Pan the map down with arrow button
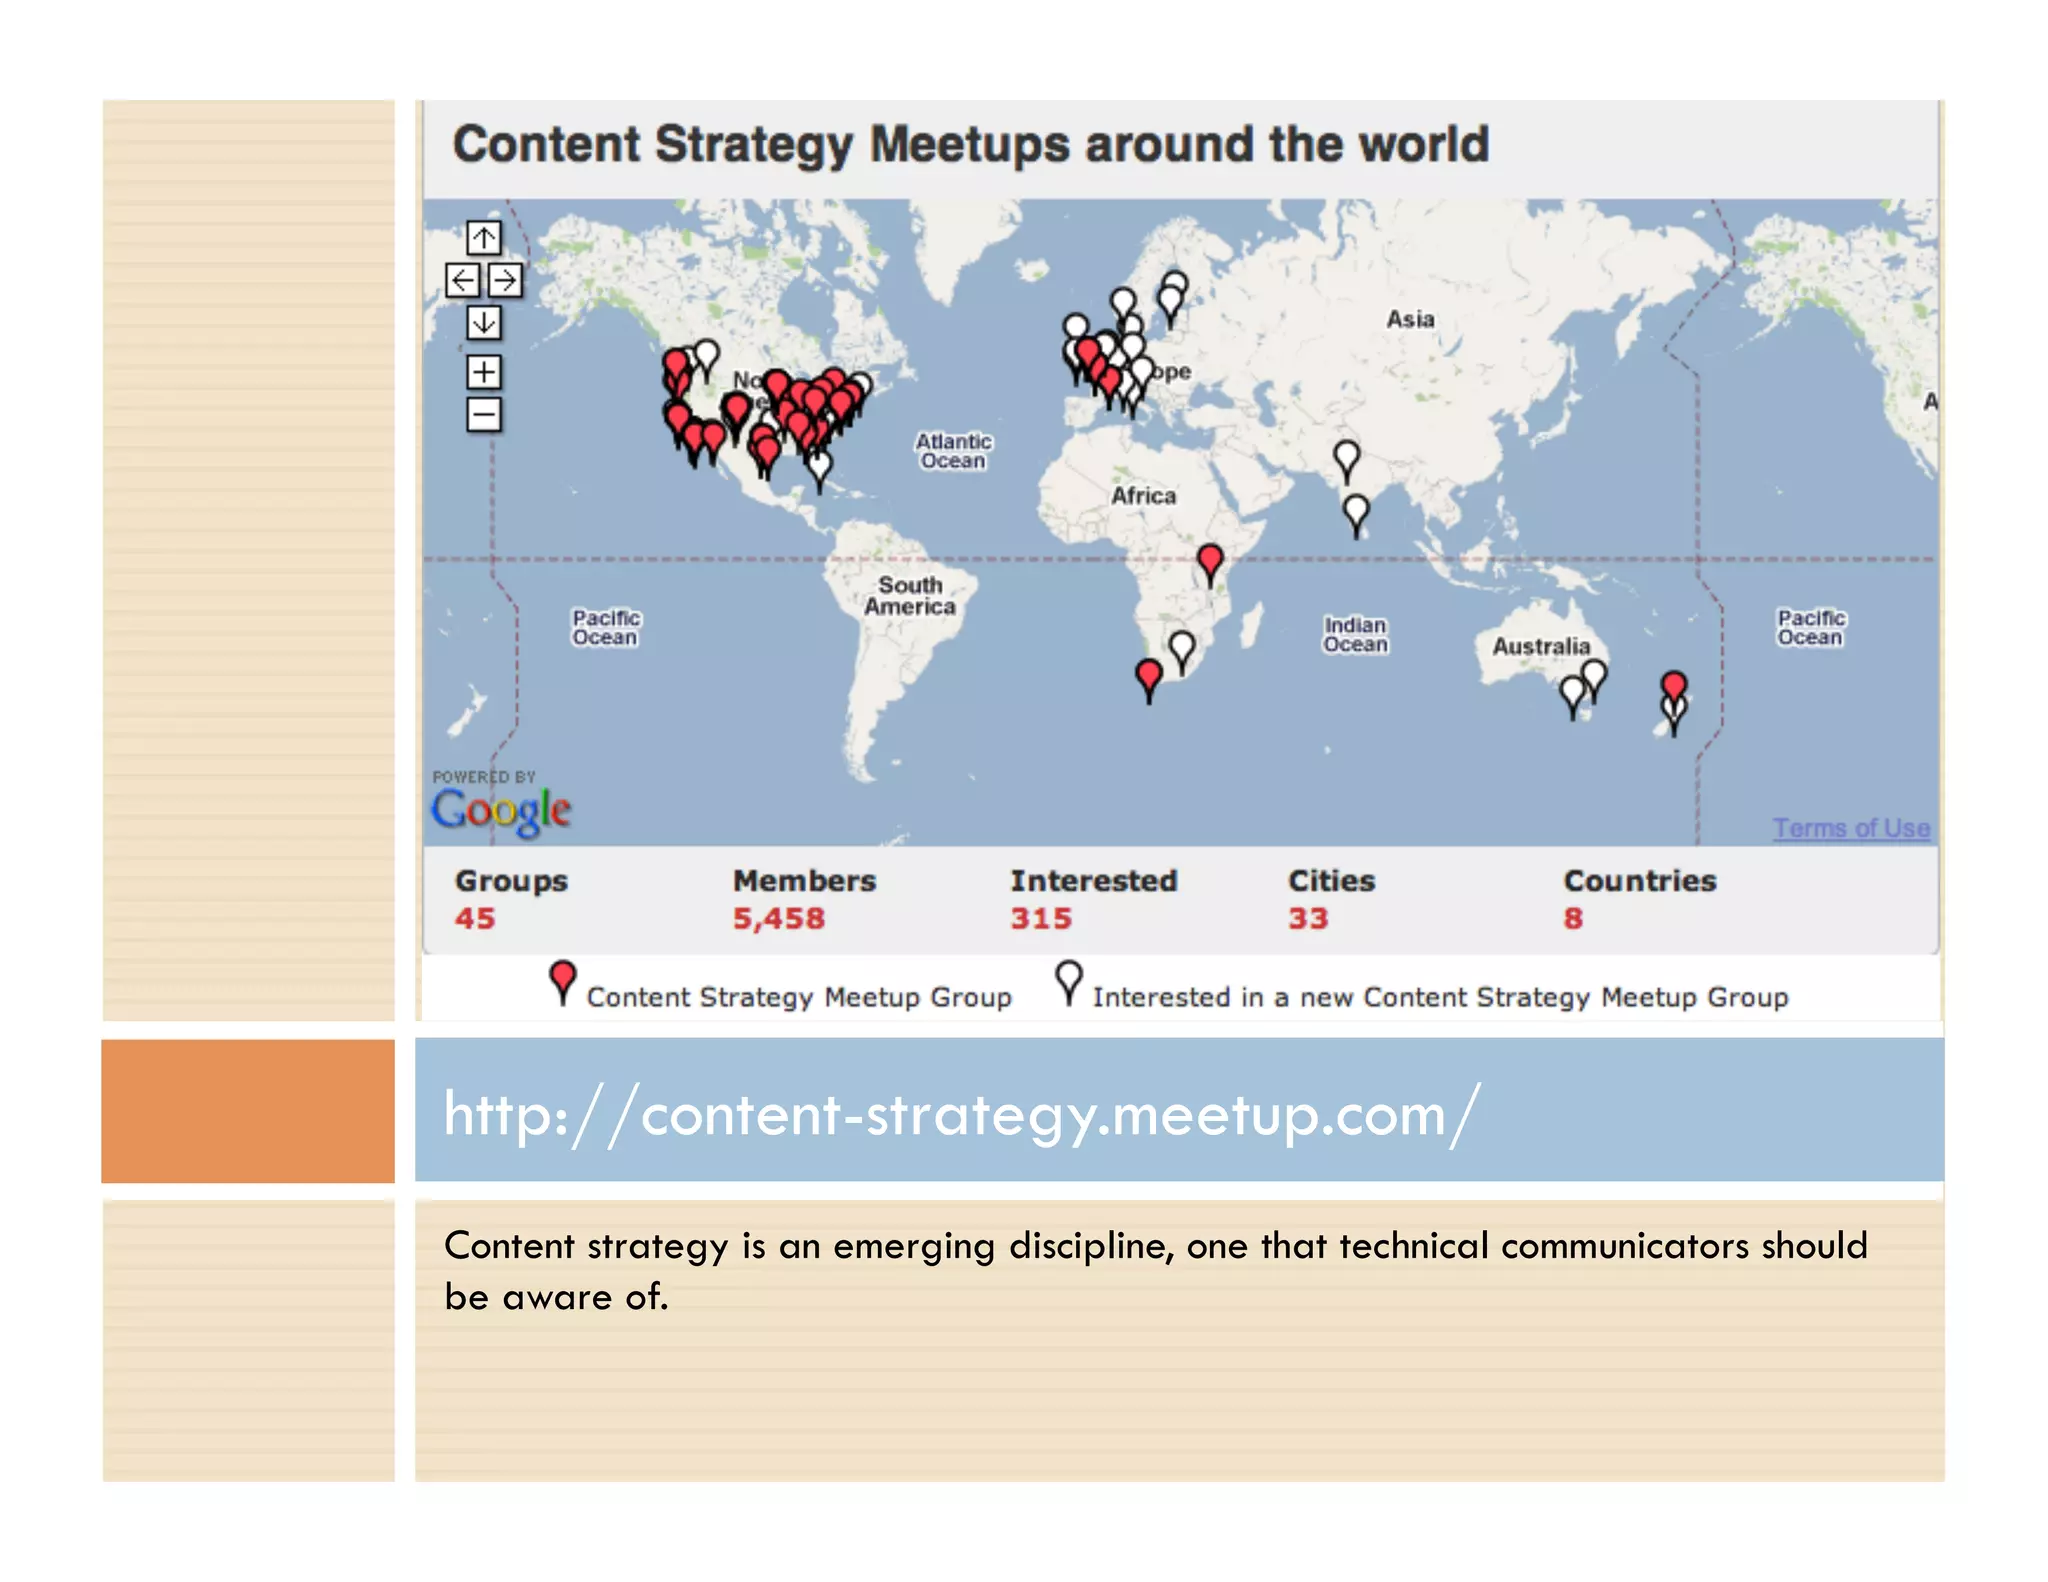 click(484, 323)
